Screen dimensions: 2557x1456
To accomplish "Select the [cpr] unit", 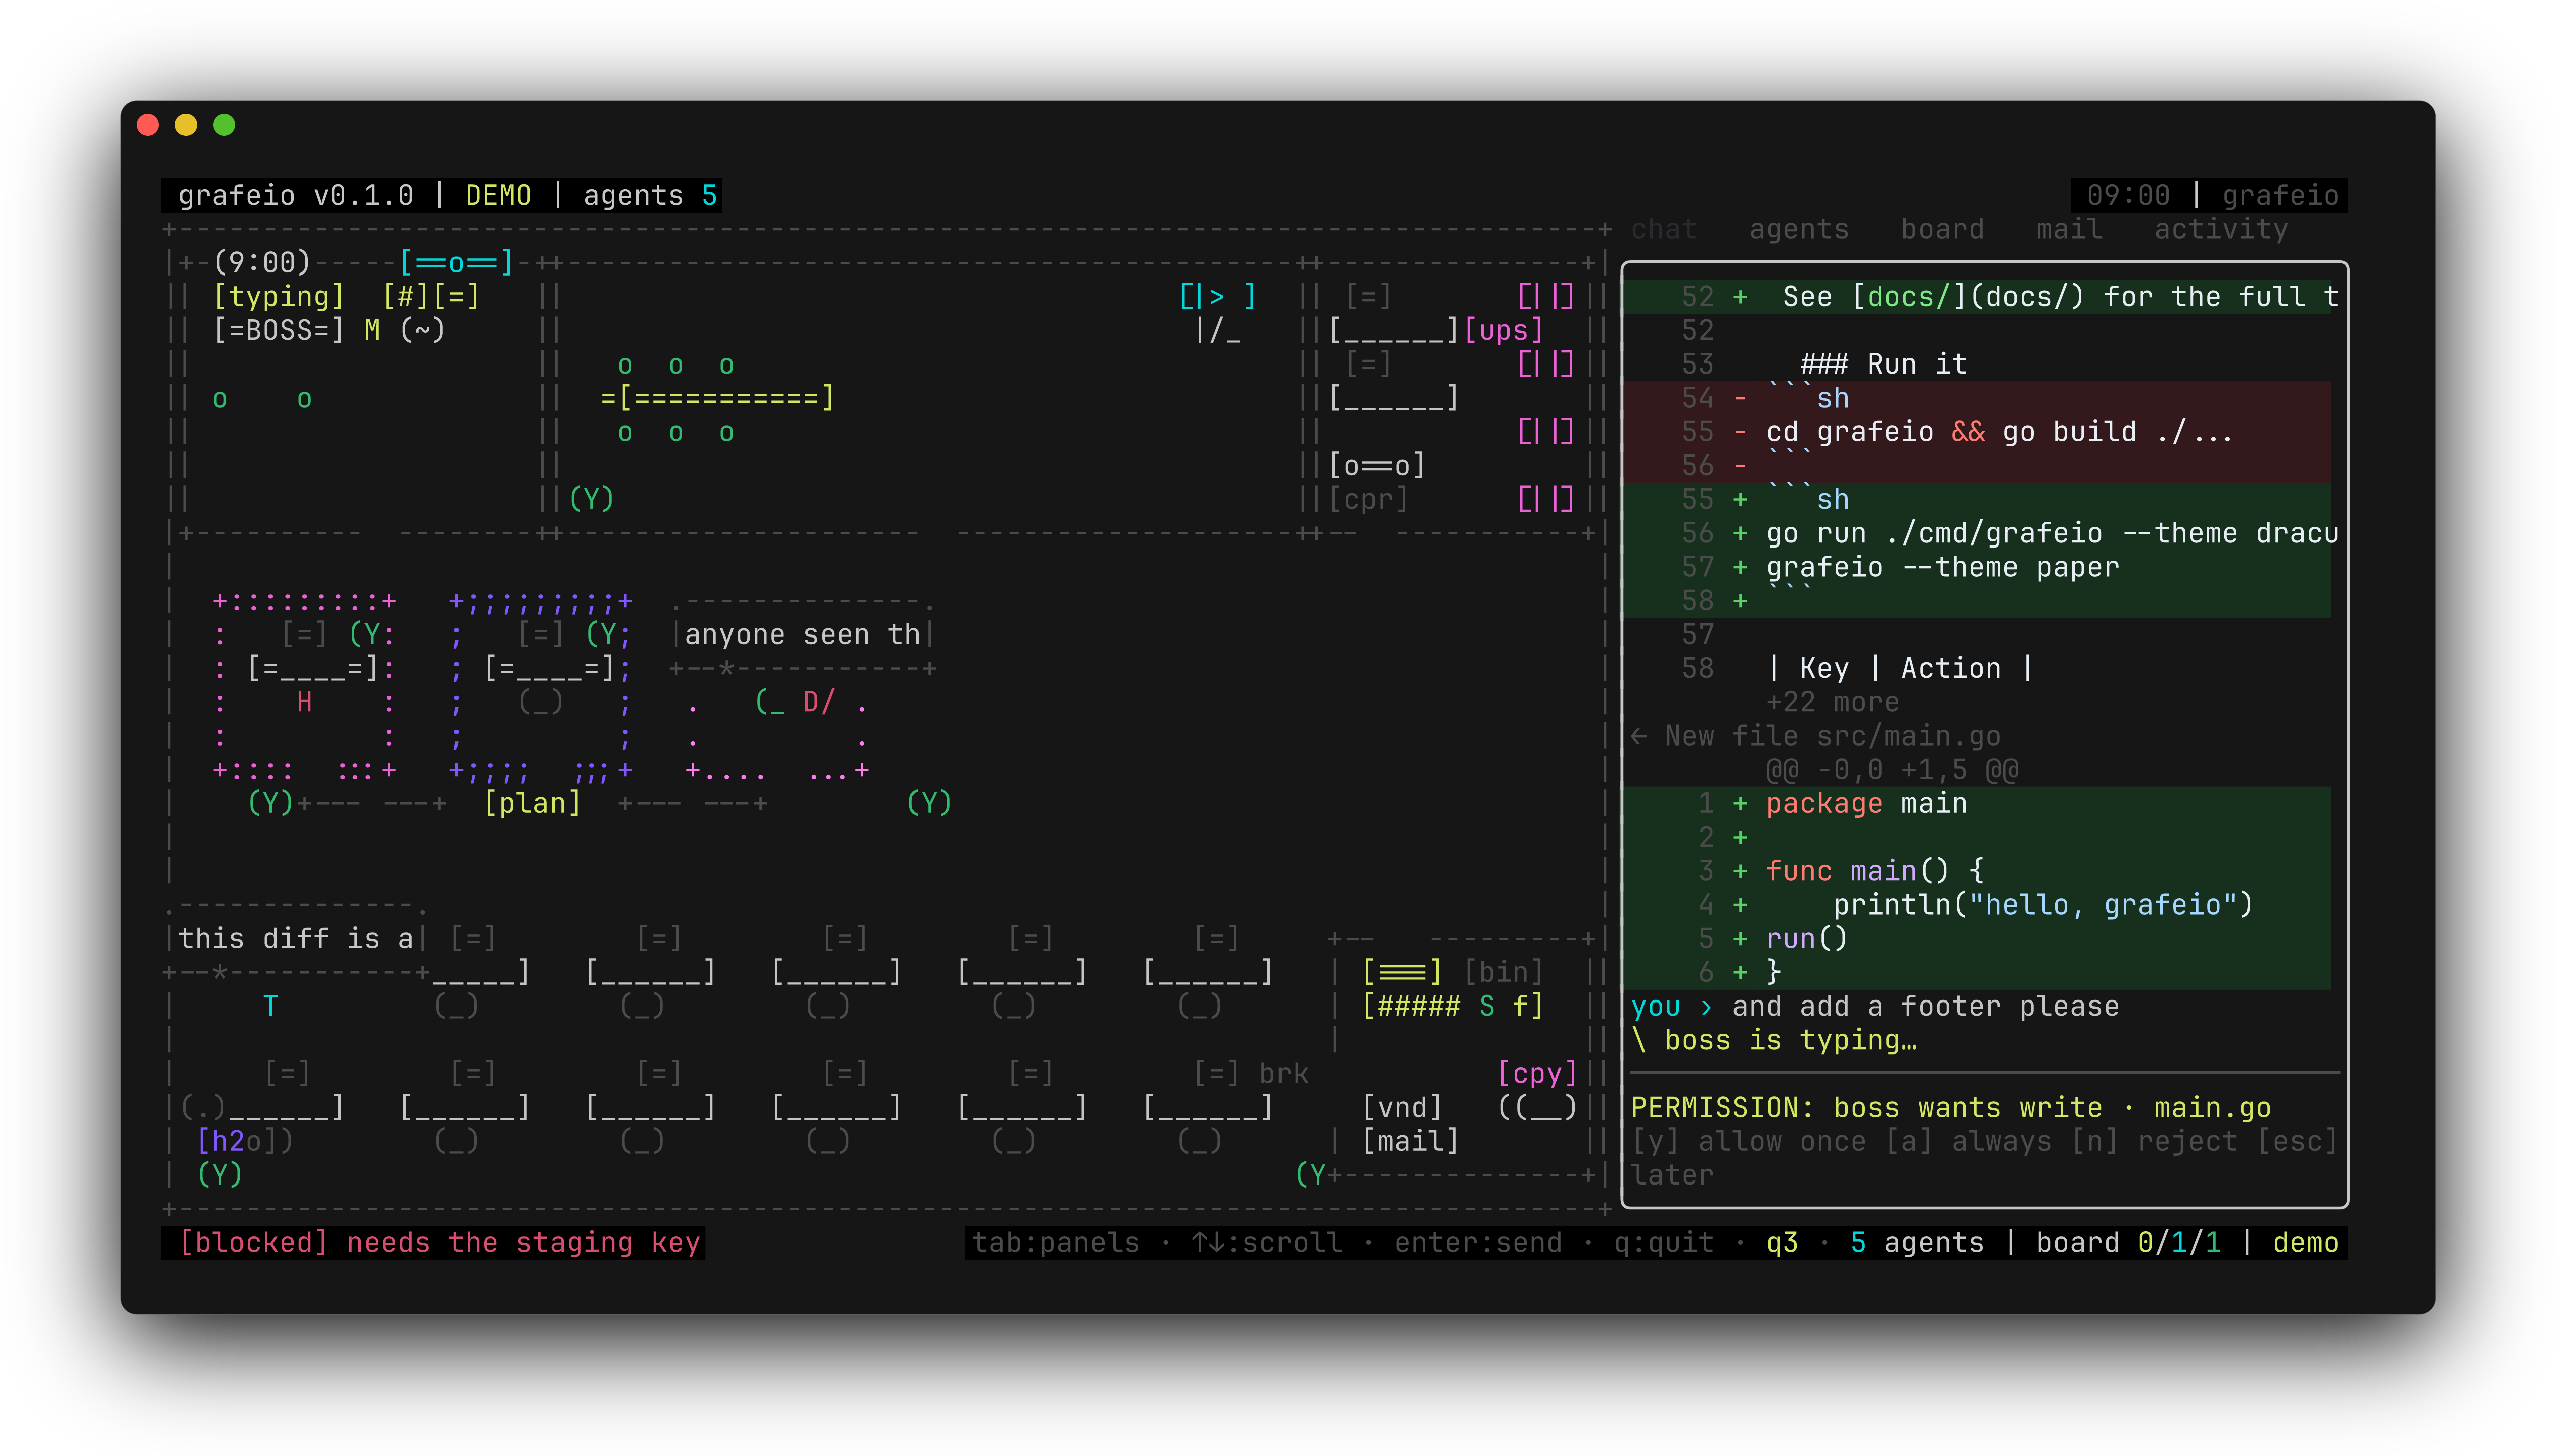I will coord(1368,499).
